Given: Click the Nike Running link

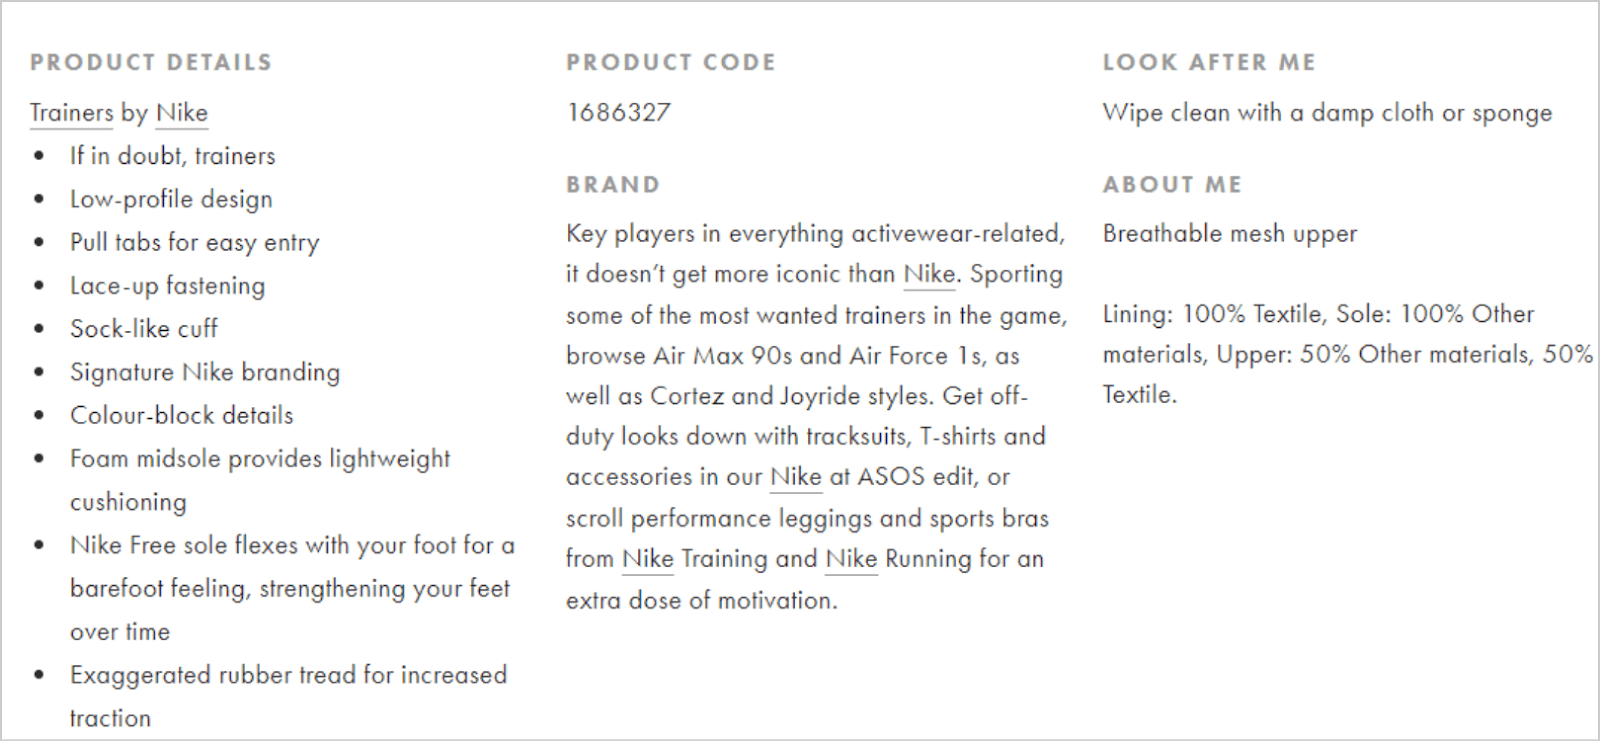Looking at the screenshot, I should pyautogui.click(x=851, y=559).
